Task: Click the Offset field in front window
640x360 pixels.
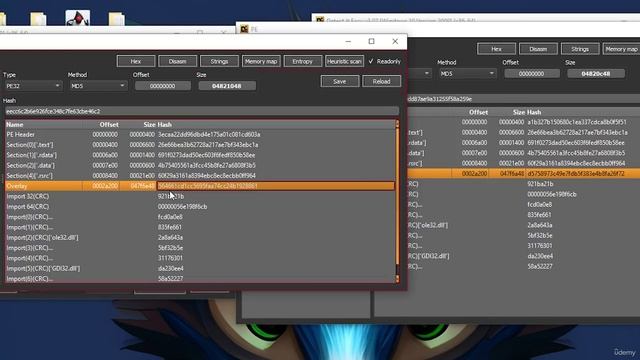Action: (162, 86)
